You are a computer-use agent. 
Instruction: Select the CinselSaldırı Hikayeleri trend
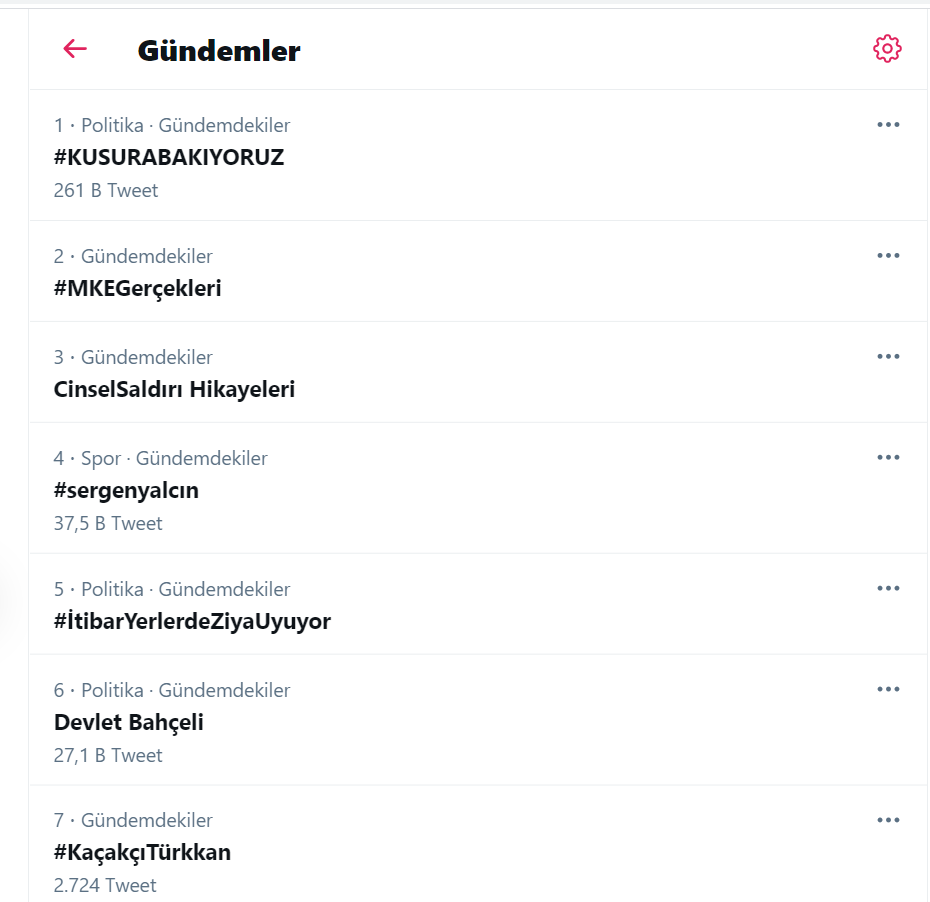point(174,389)
